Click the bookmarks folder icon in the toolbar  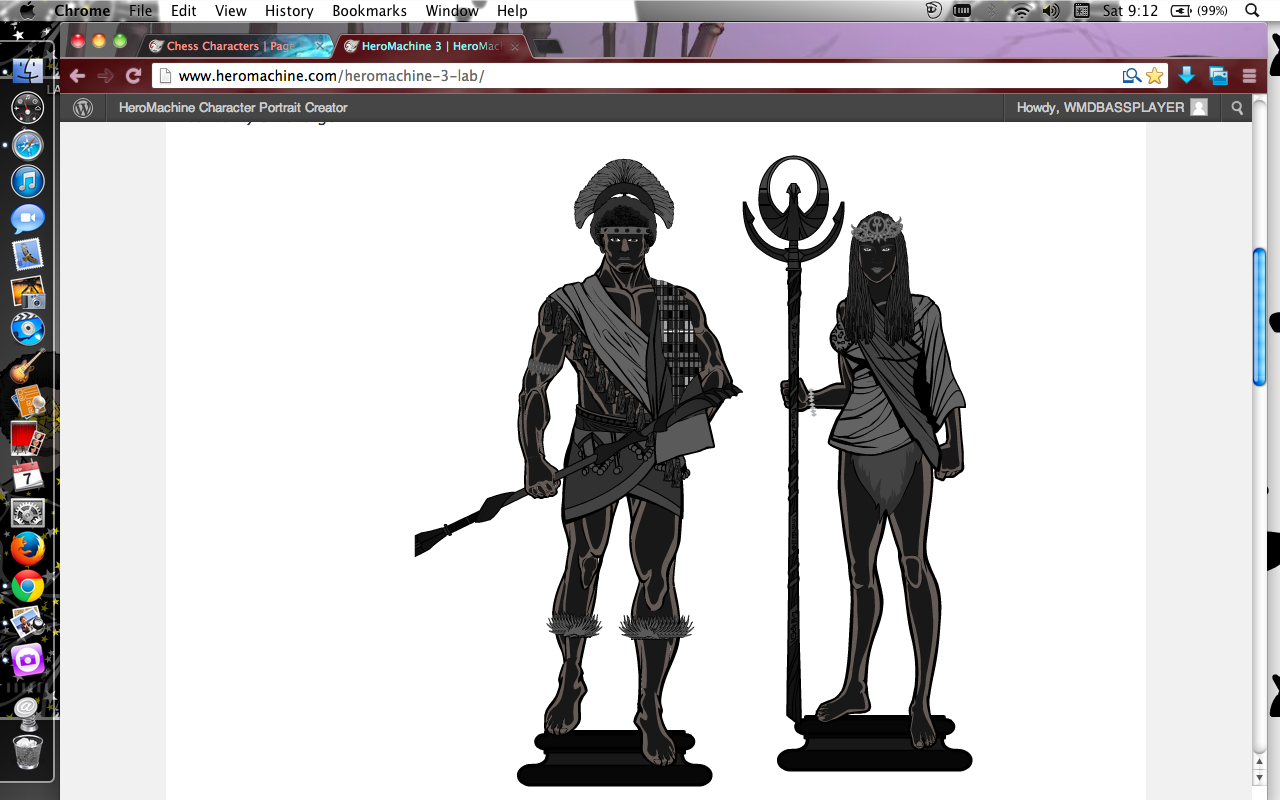tap(1218, 75)
